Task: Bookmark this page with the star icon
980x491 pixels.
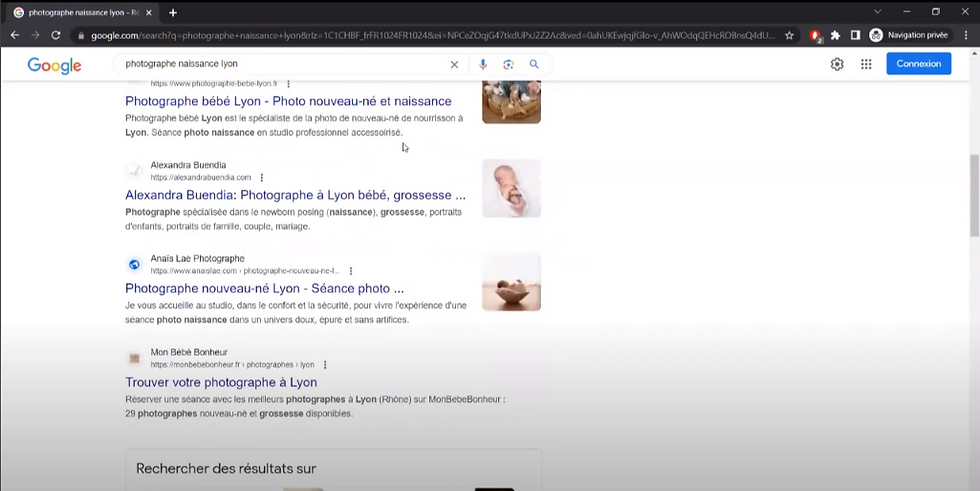Action: click(789, 36)
